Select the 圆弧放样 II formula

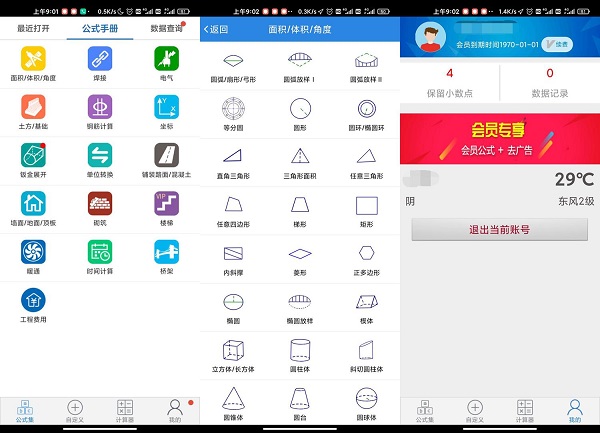(367, 67)
